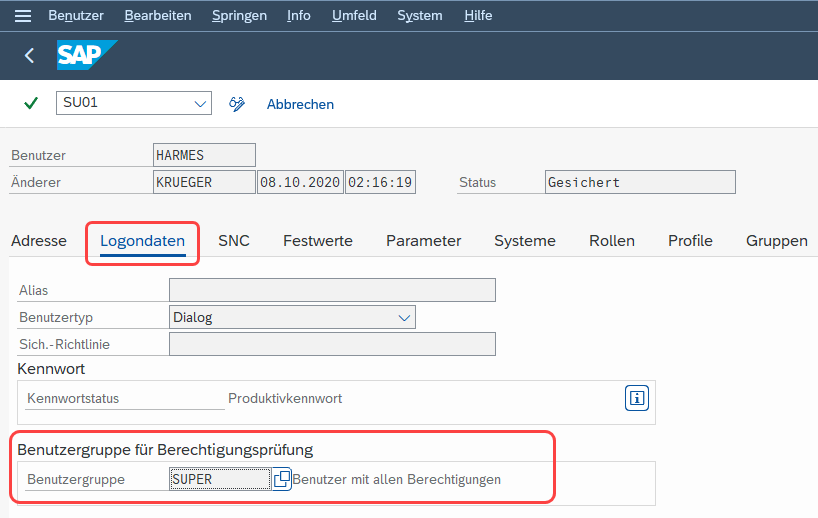Expand the SU01 transaction code dropdown

(x=200, y=104)
